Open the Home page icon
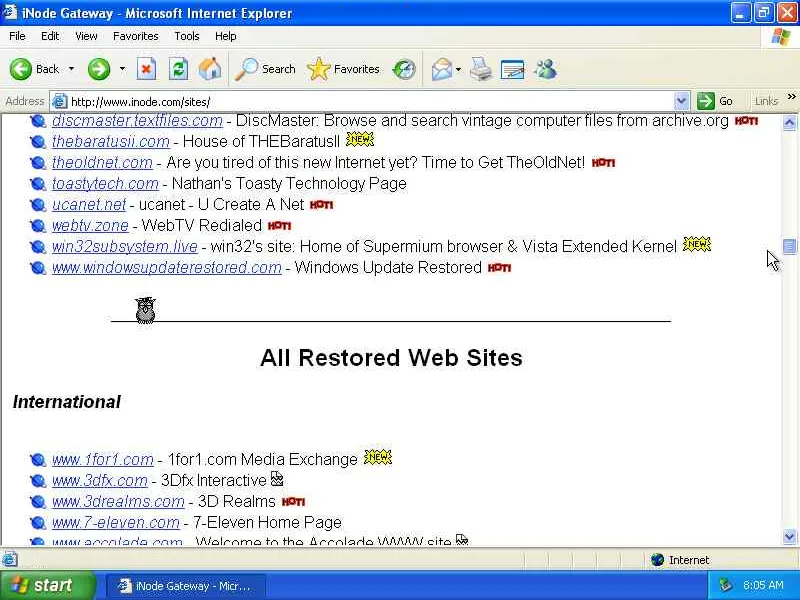 tap(210, 69)
